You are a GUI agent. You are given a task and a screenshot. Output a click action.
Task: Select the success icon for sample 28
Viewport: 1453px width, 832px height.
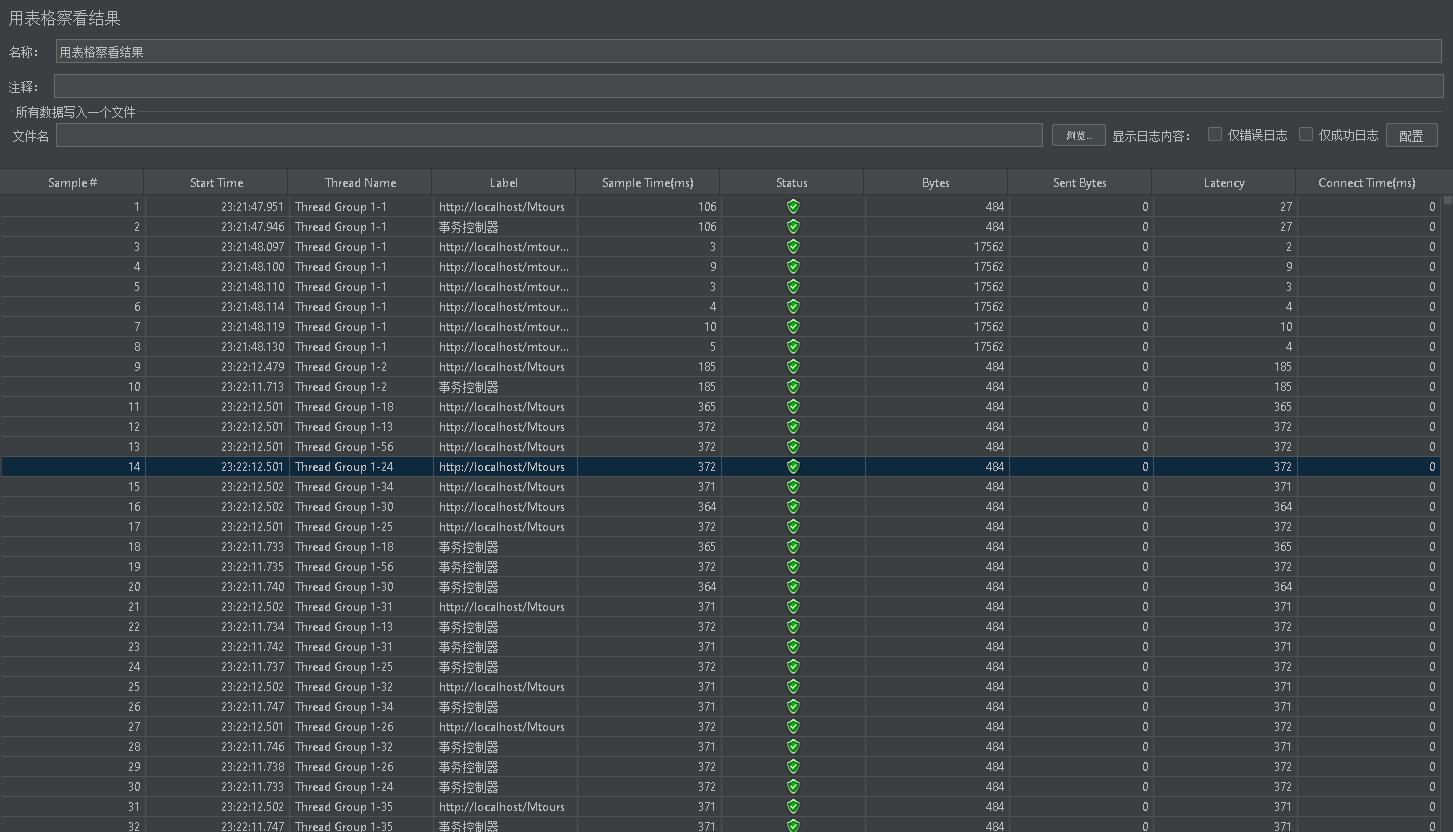tap(793, 747)
